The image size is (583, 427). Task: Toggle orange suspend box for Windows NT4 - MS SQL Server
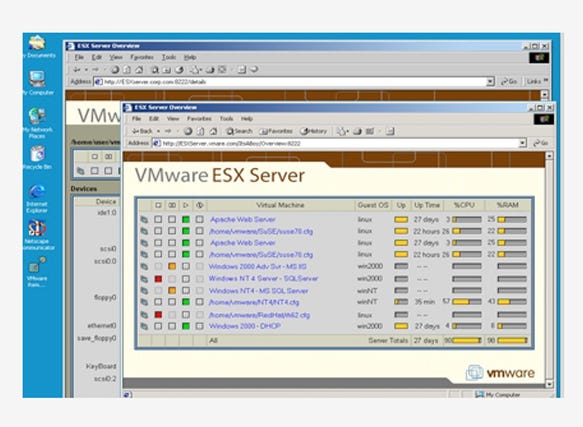[x=172, y=290]
